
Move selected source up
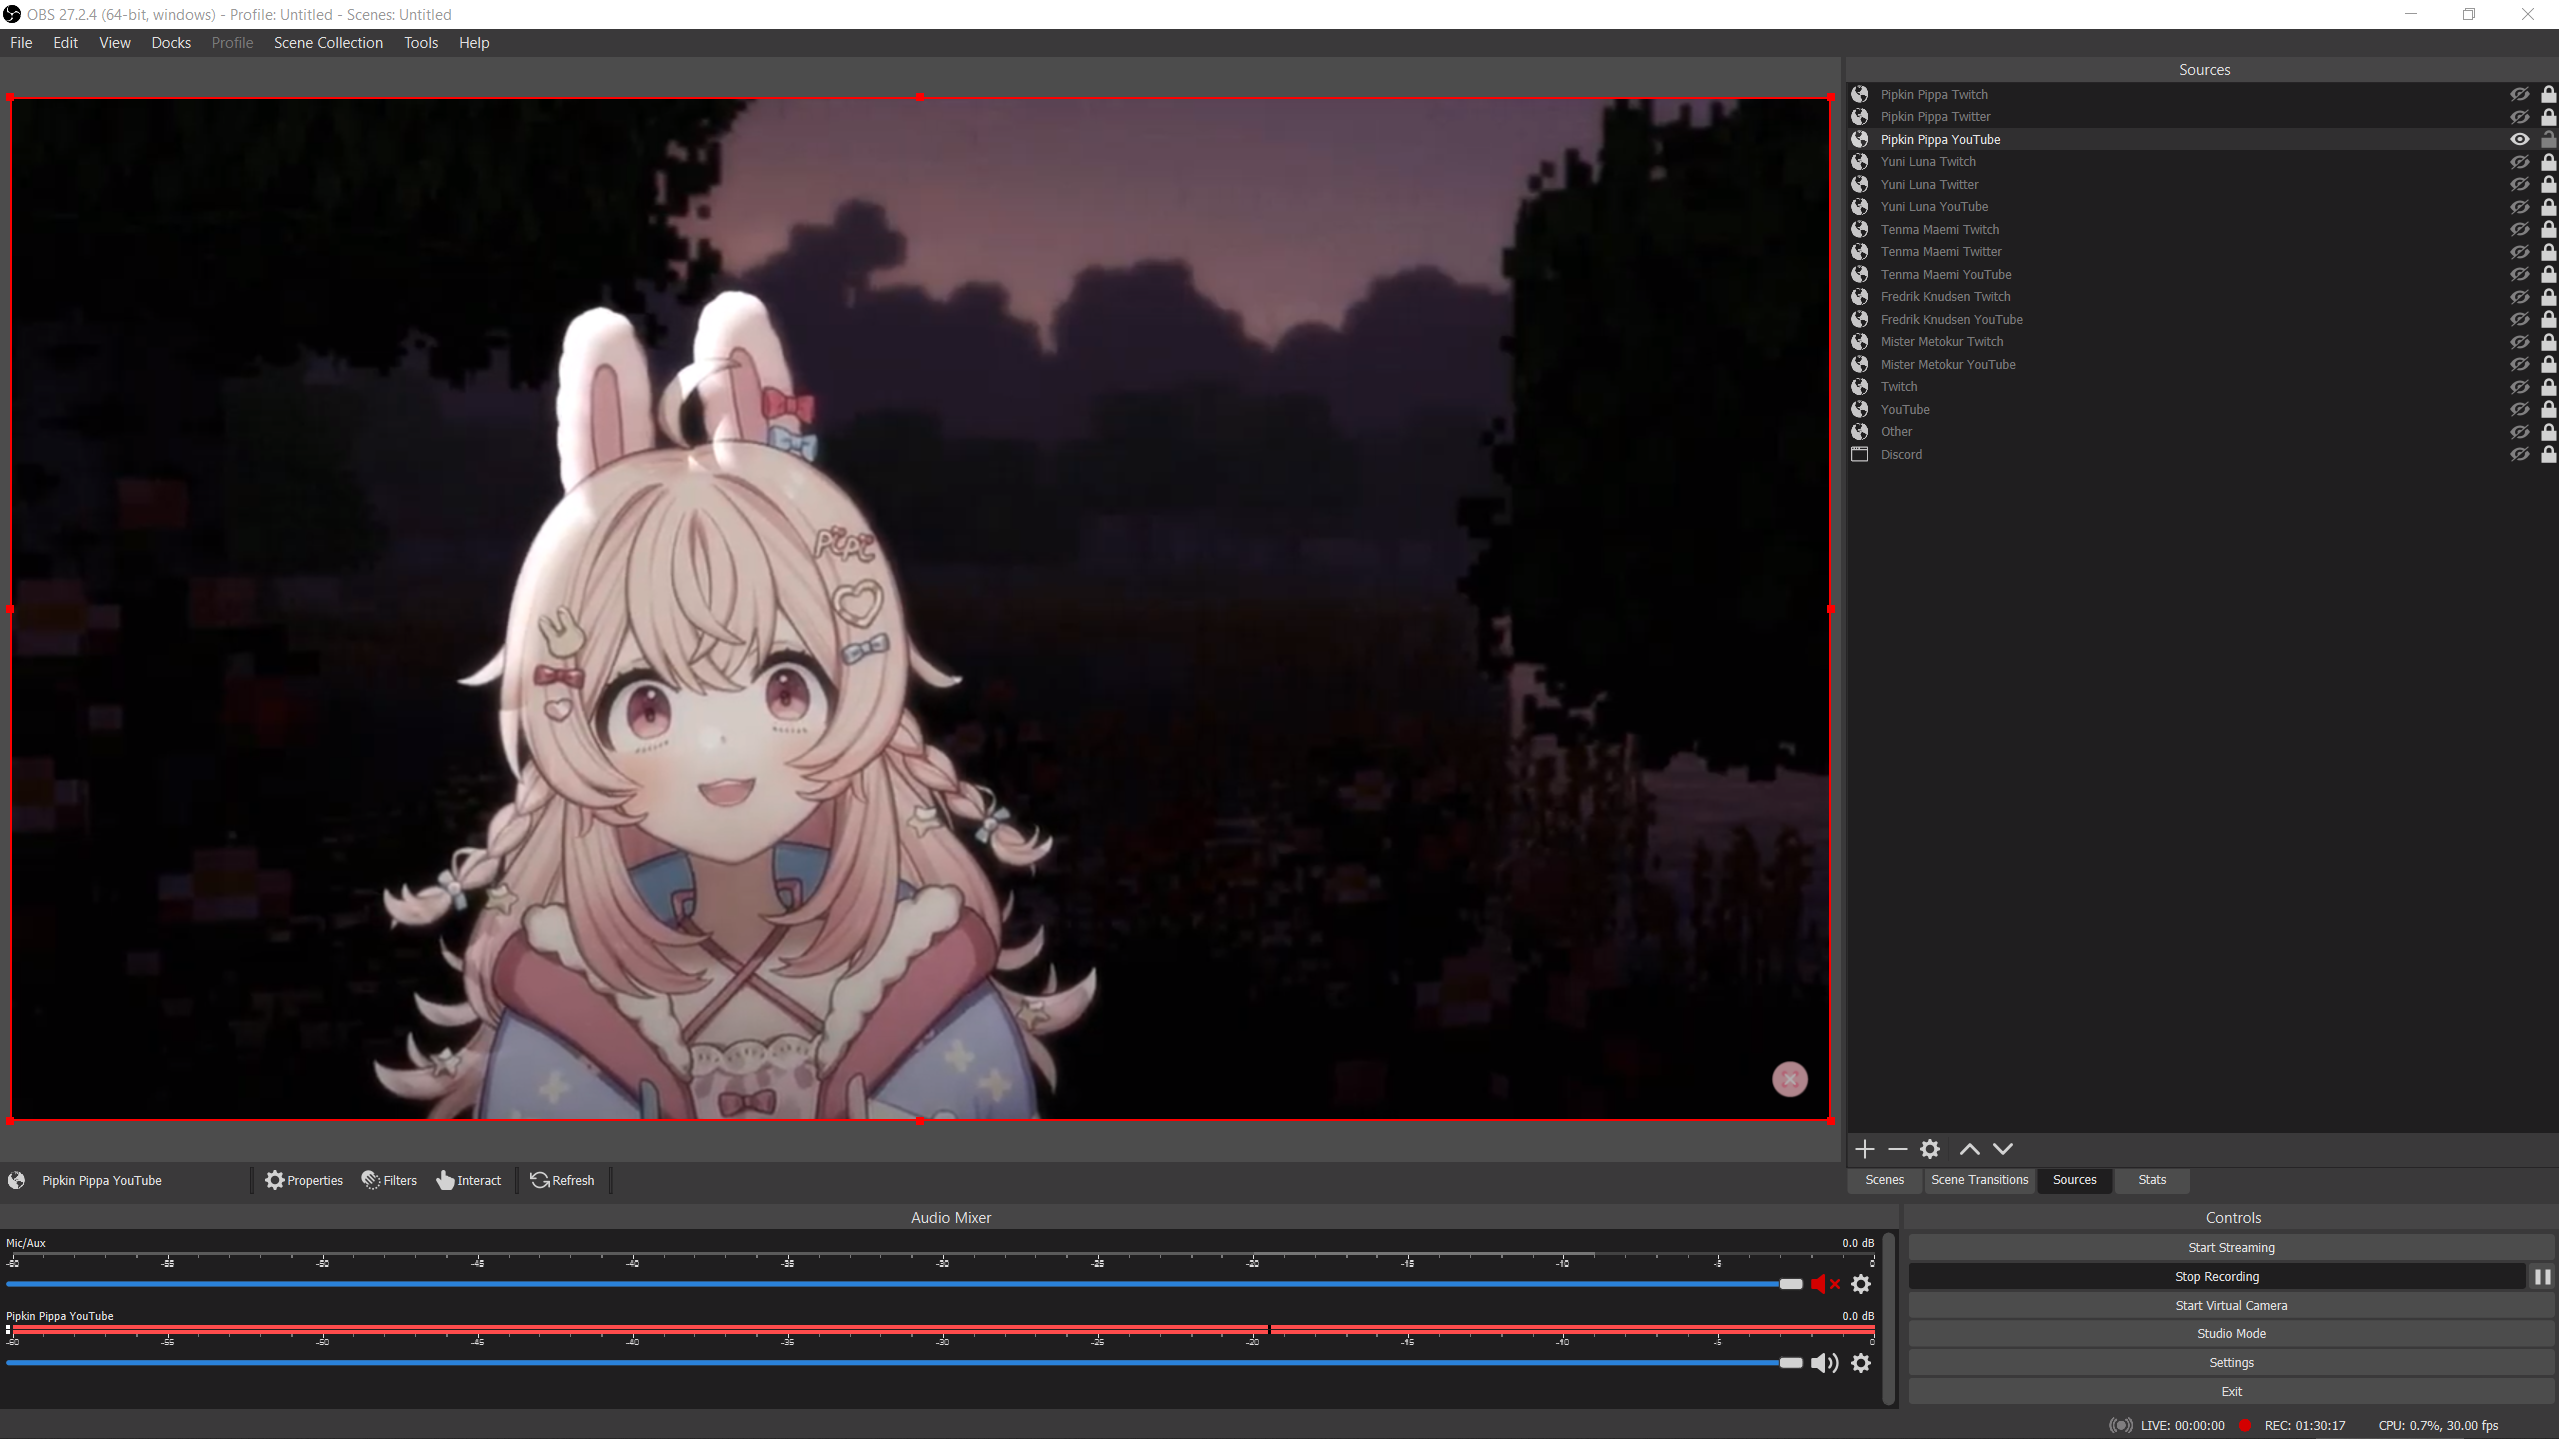(x=1969, y=1149)
